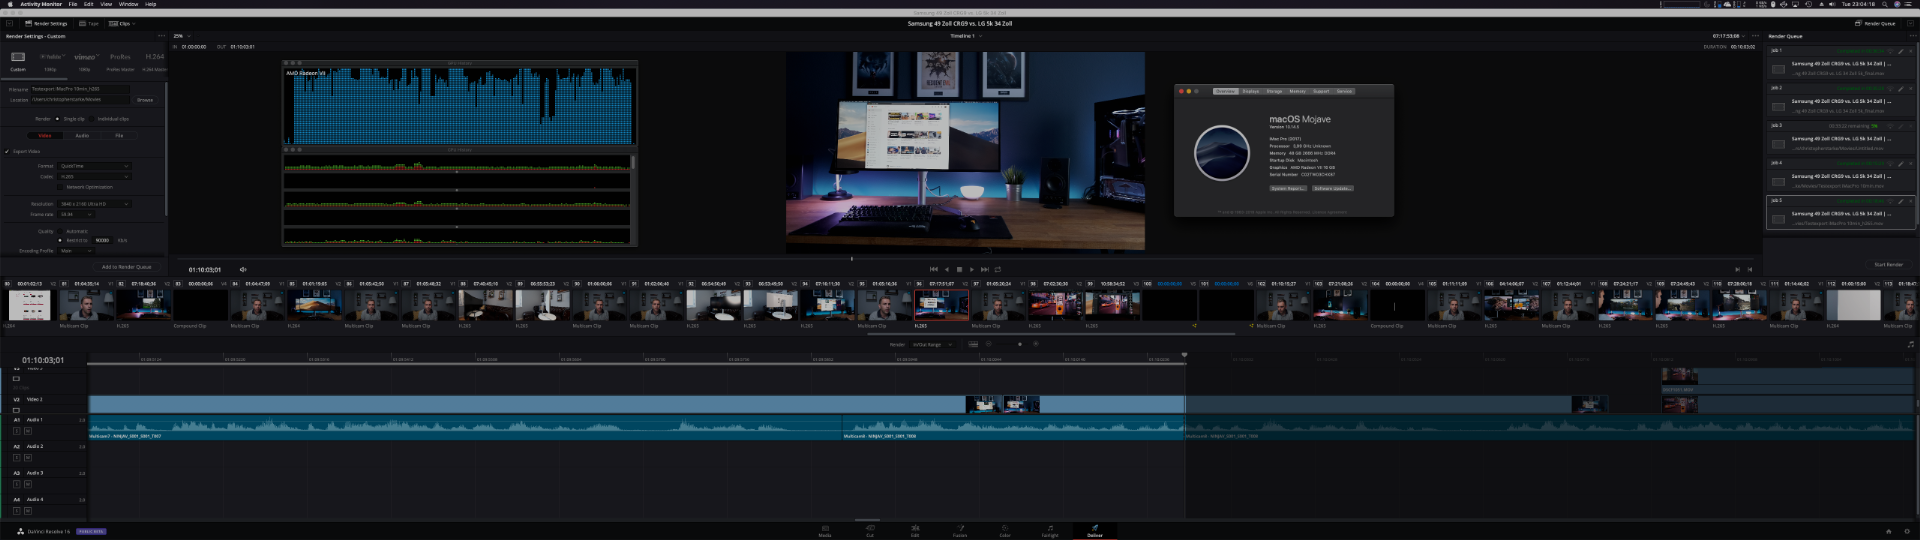Open the Format dropdown showing QuickTime
Viewport: 1920px width, 540px height.
pos(94,166)
